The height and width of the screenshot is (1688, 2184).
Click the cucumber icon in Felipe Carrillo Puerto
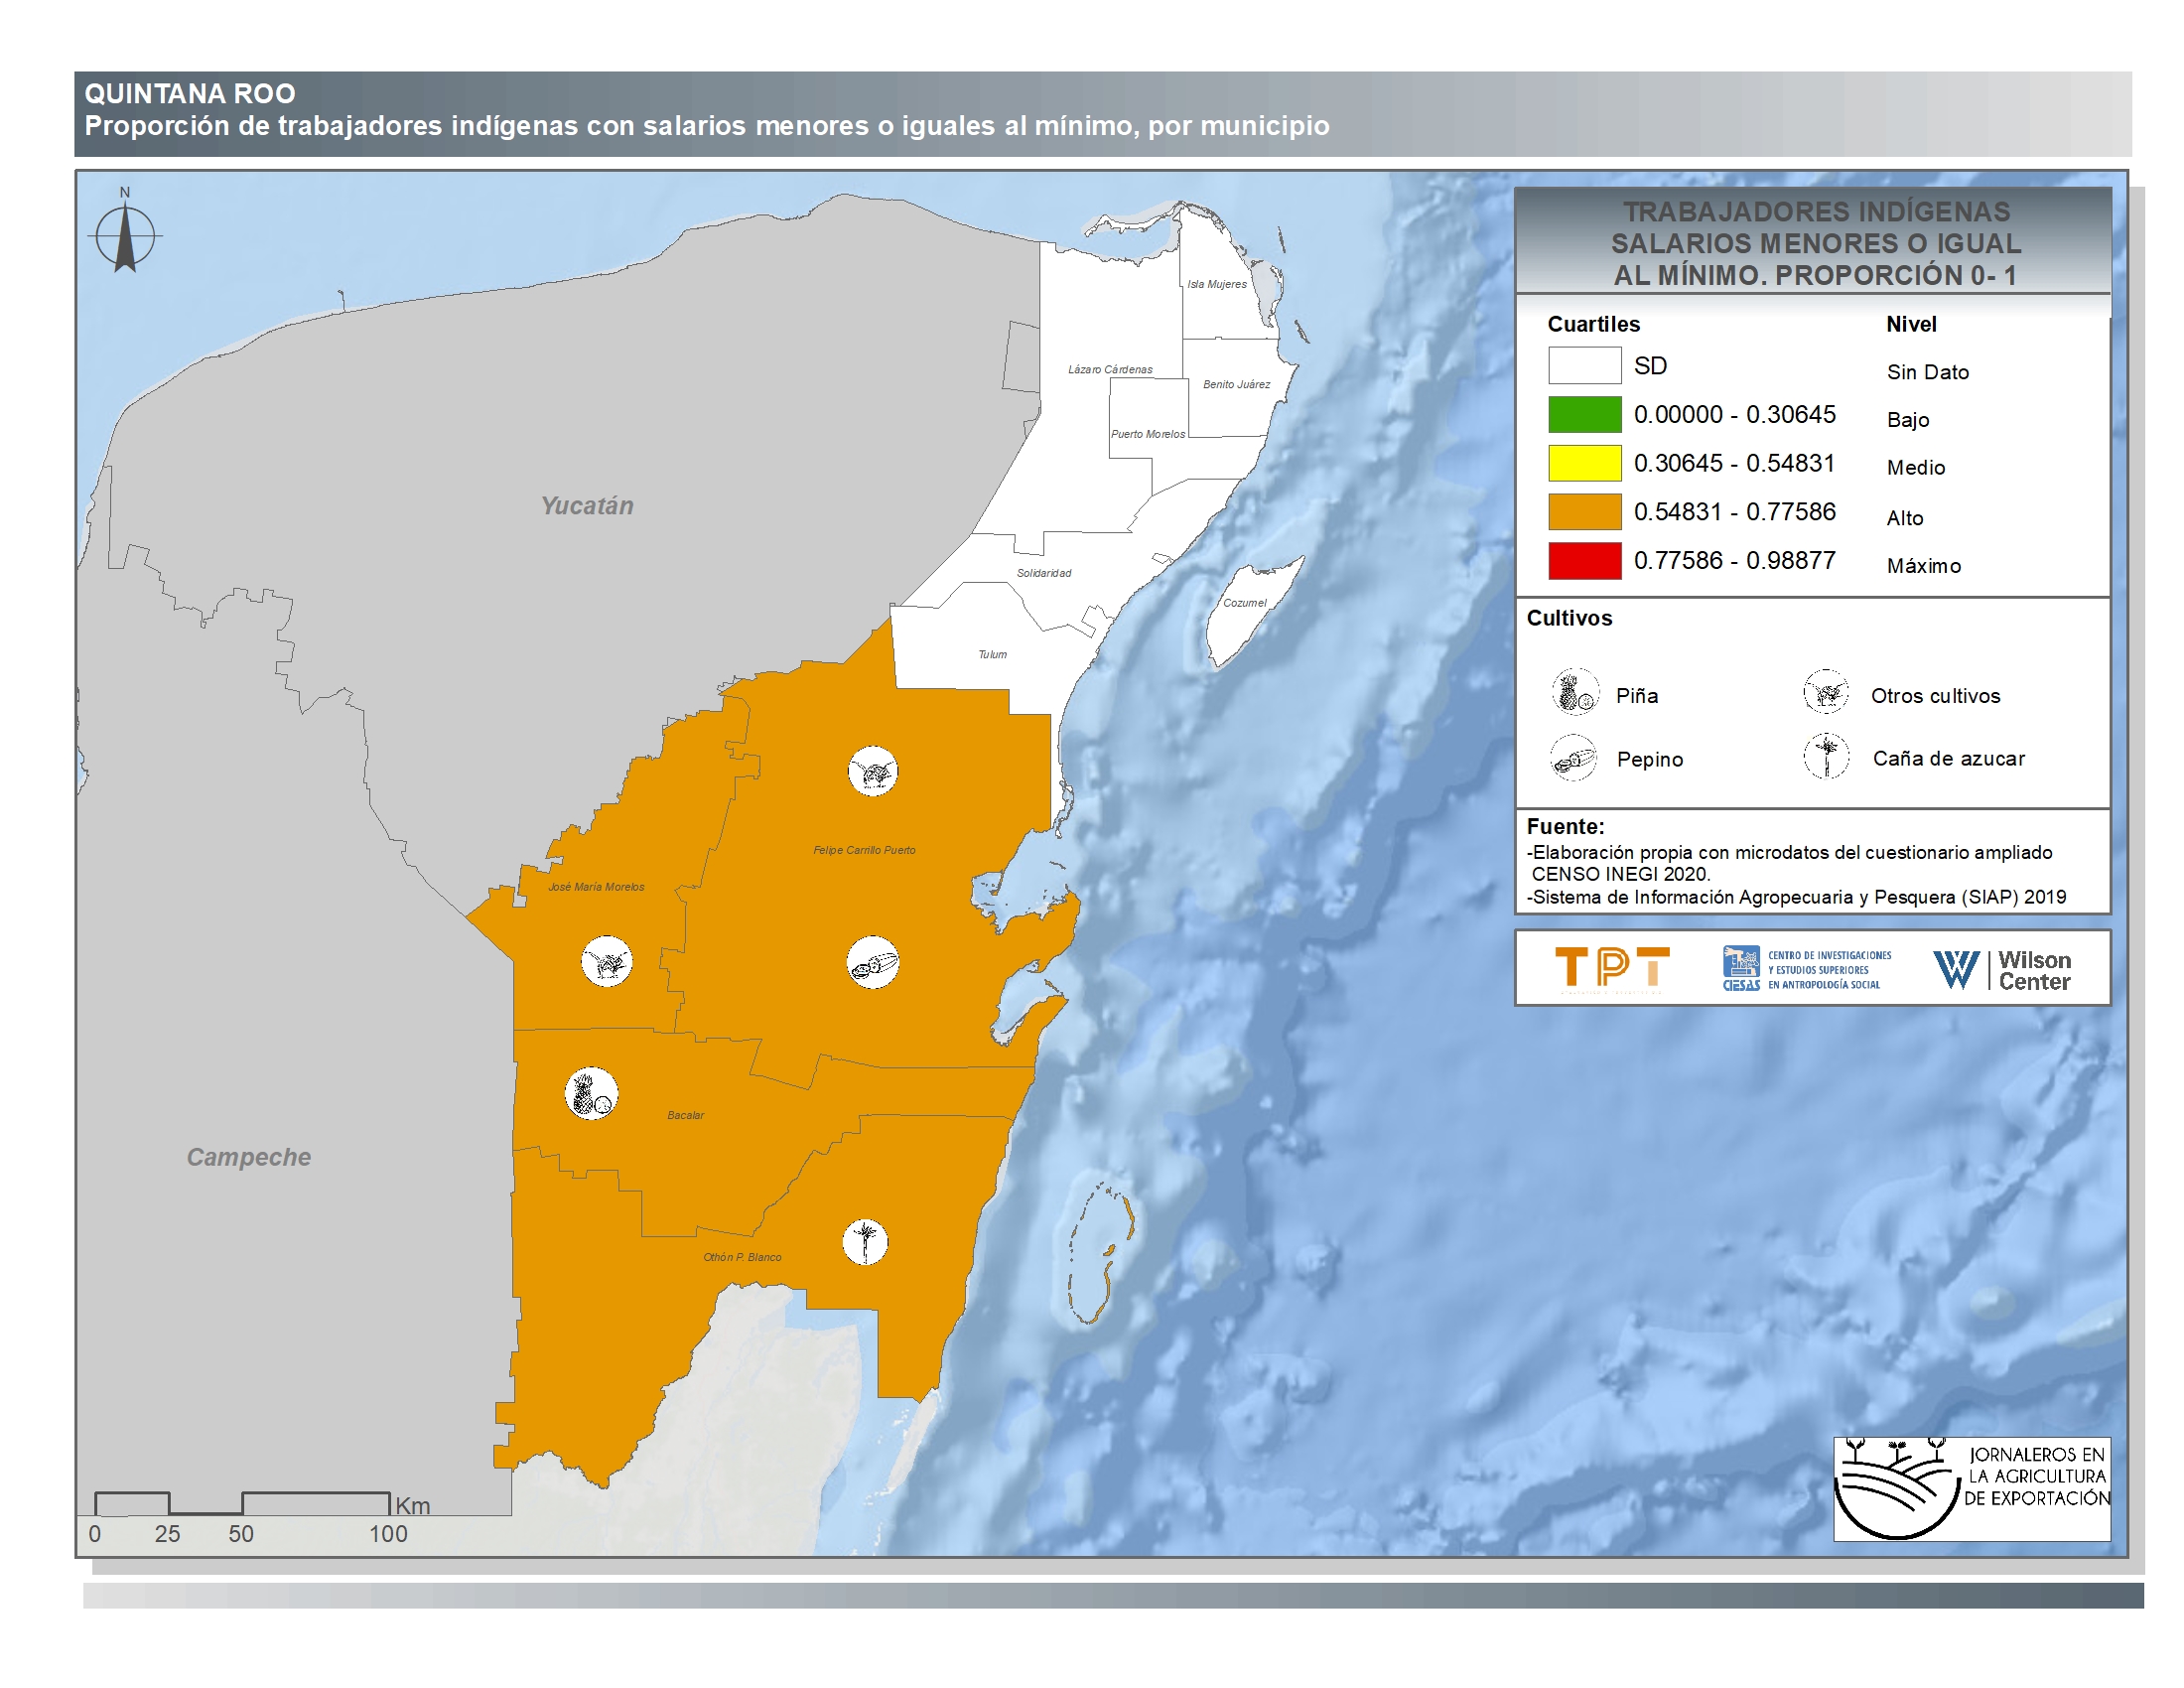click(873, 963)
